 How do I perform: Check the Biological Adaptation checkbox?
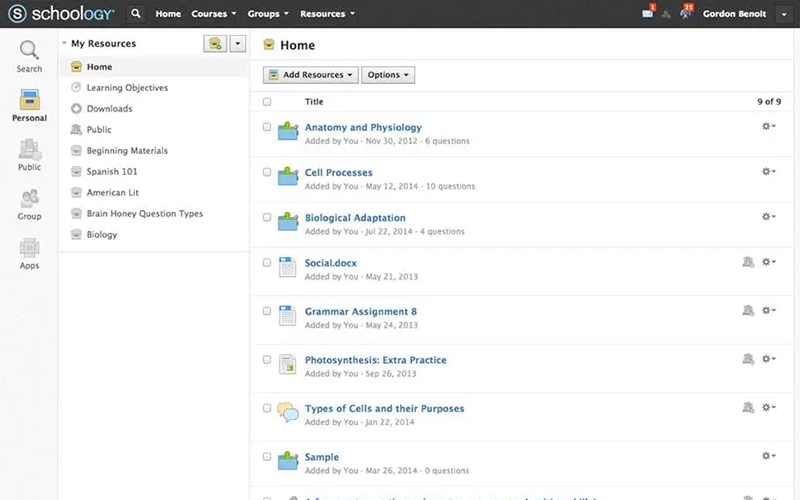click(267, 217)
